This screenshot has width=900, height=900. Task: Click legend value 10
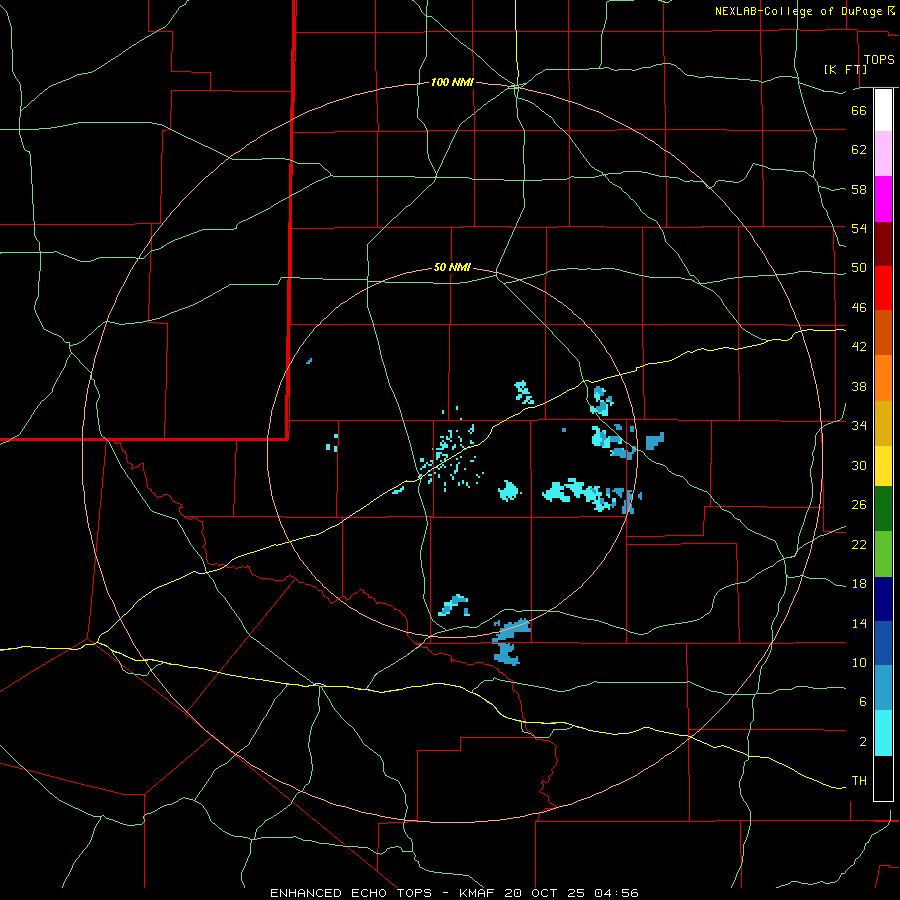[859, 662]
